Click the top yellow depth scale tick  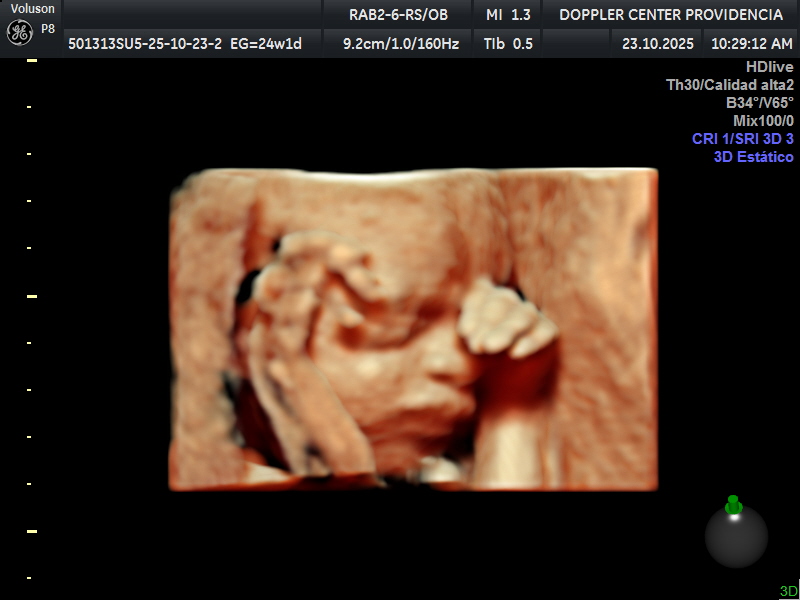(x=32, y=61)
